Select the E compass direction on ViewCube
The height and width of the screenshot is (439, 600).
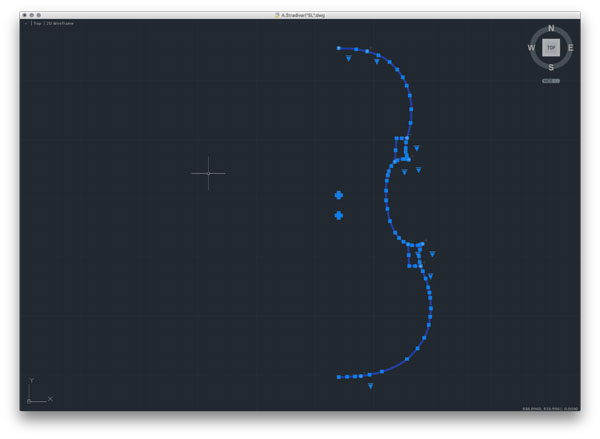click(571, 47)
